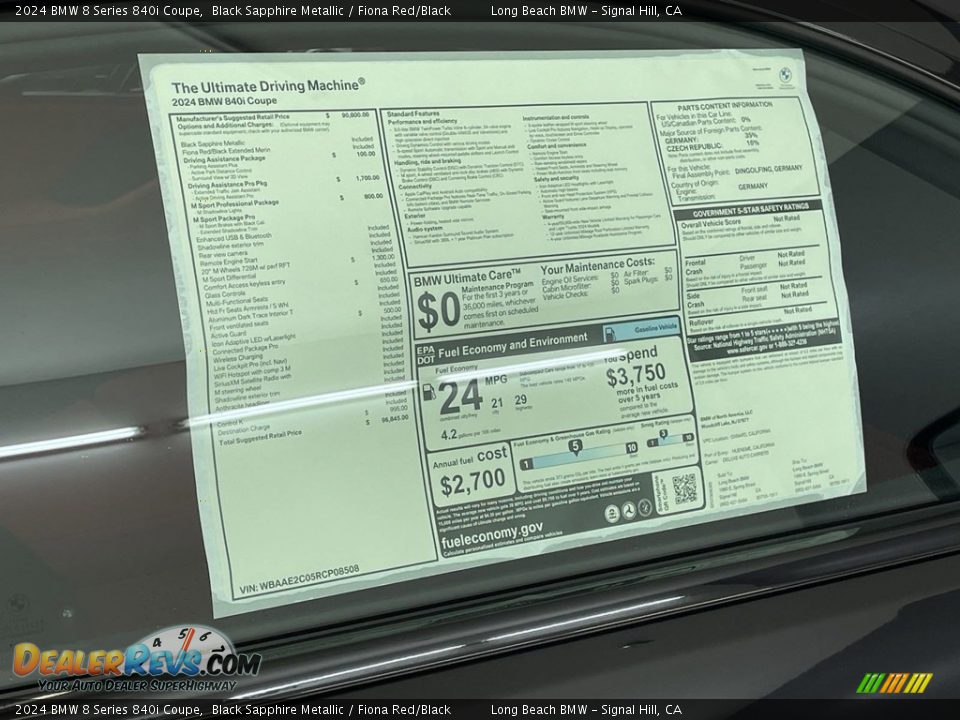
Task: Click the 'PARTS CONTENT INFORMATION' heading
Action: (x=724, y=107)
